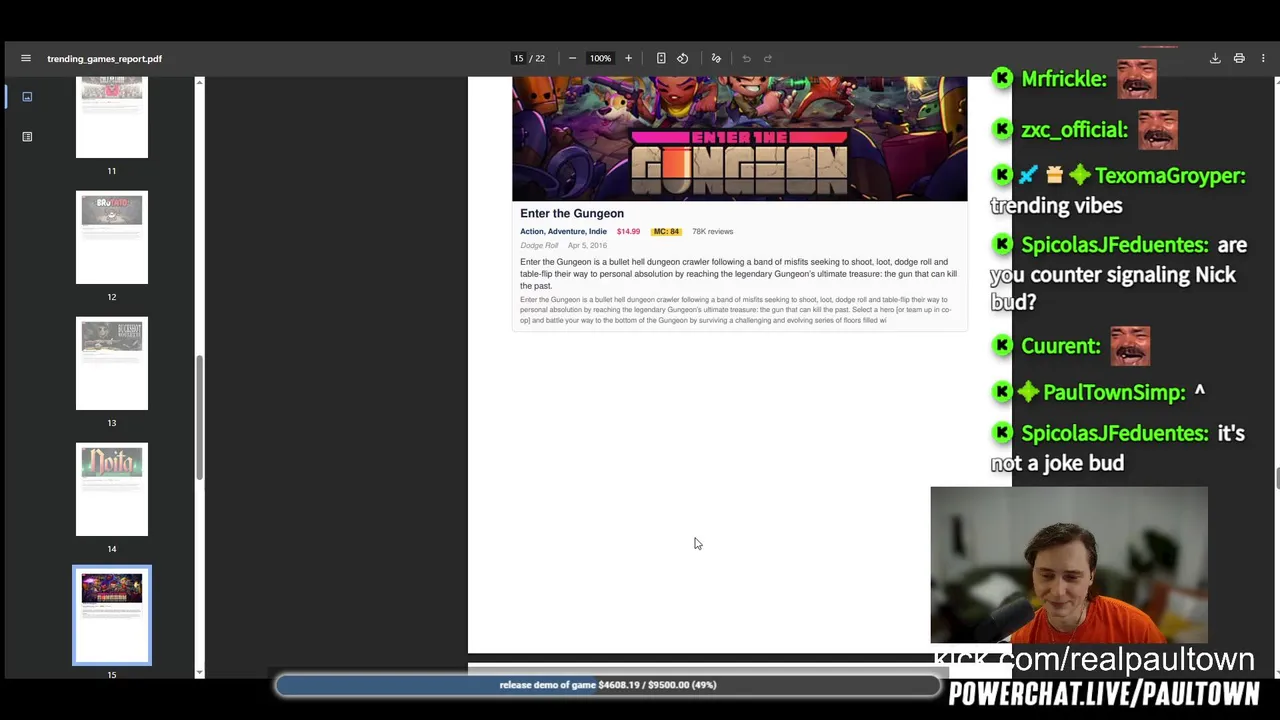Click the emote next to Mrfrickle

tap(1136, 79)
